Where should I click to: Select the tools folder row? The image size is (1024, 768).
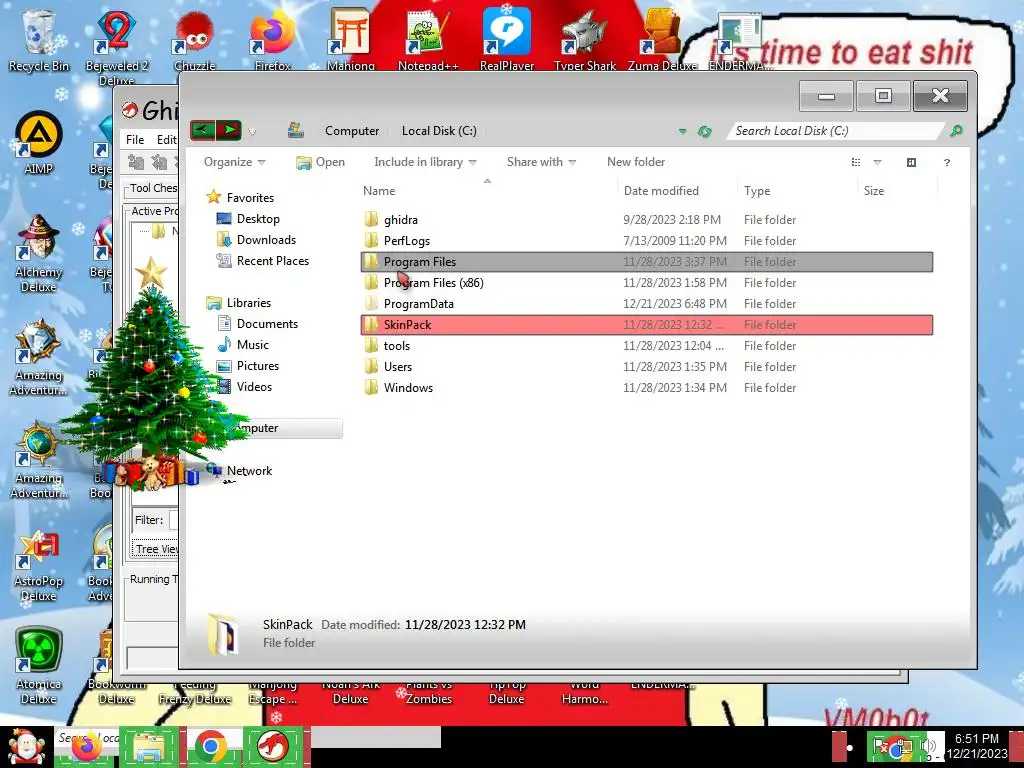tap(647, 345)
